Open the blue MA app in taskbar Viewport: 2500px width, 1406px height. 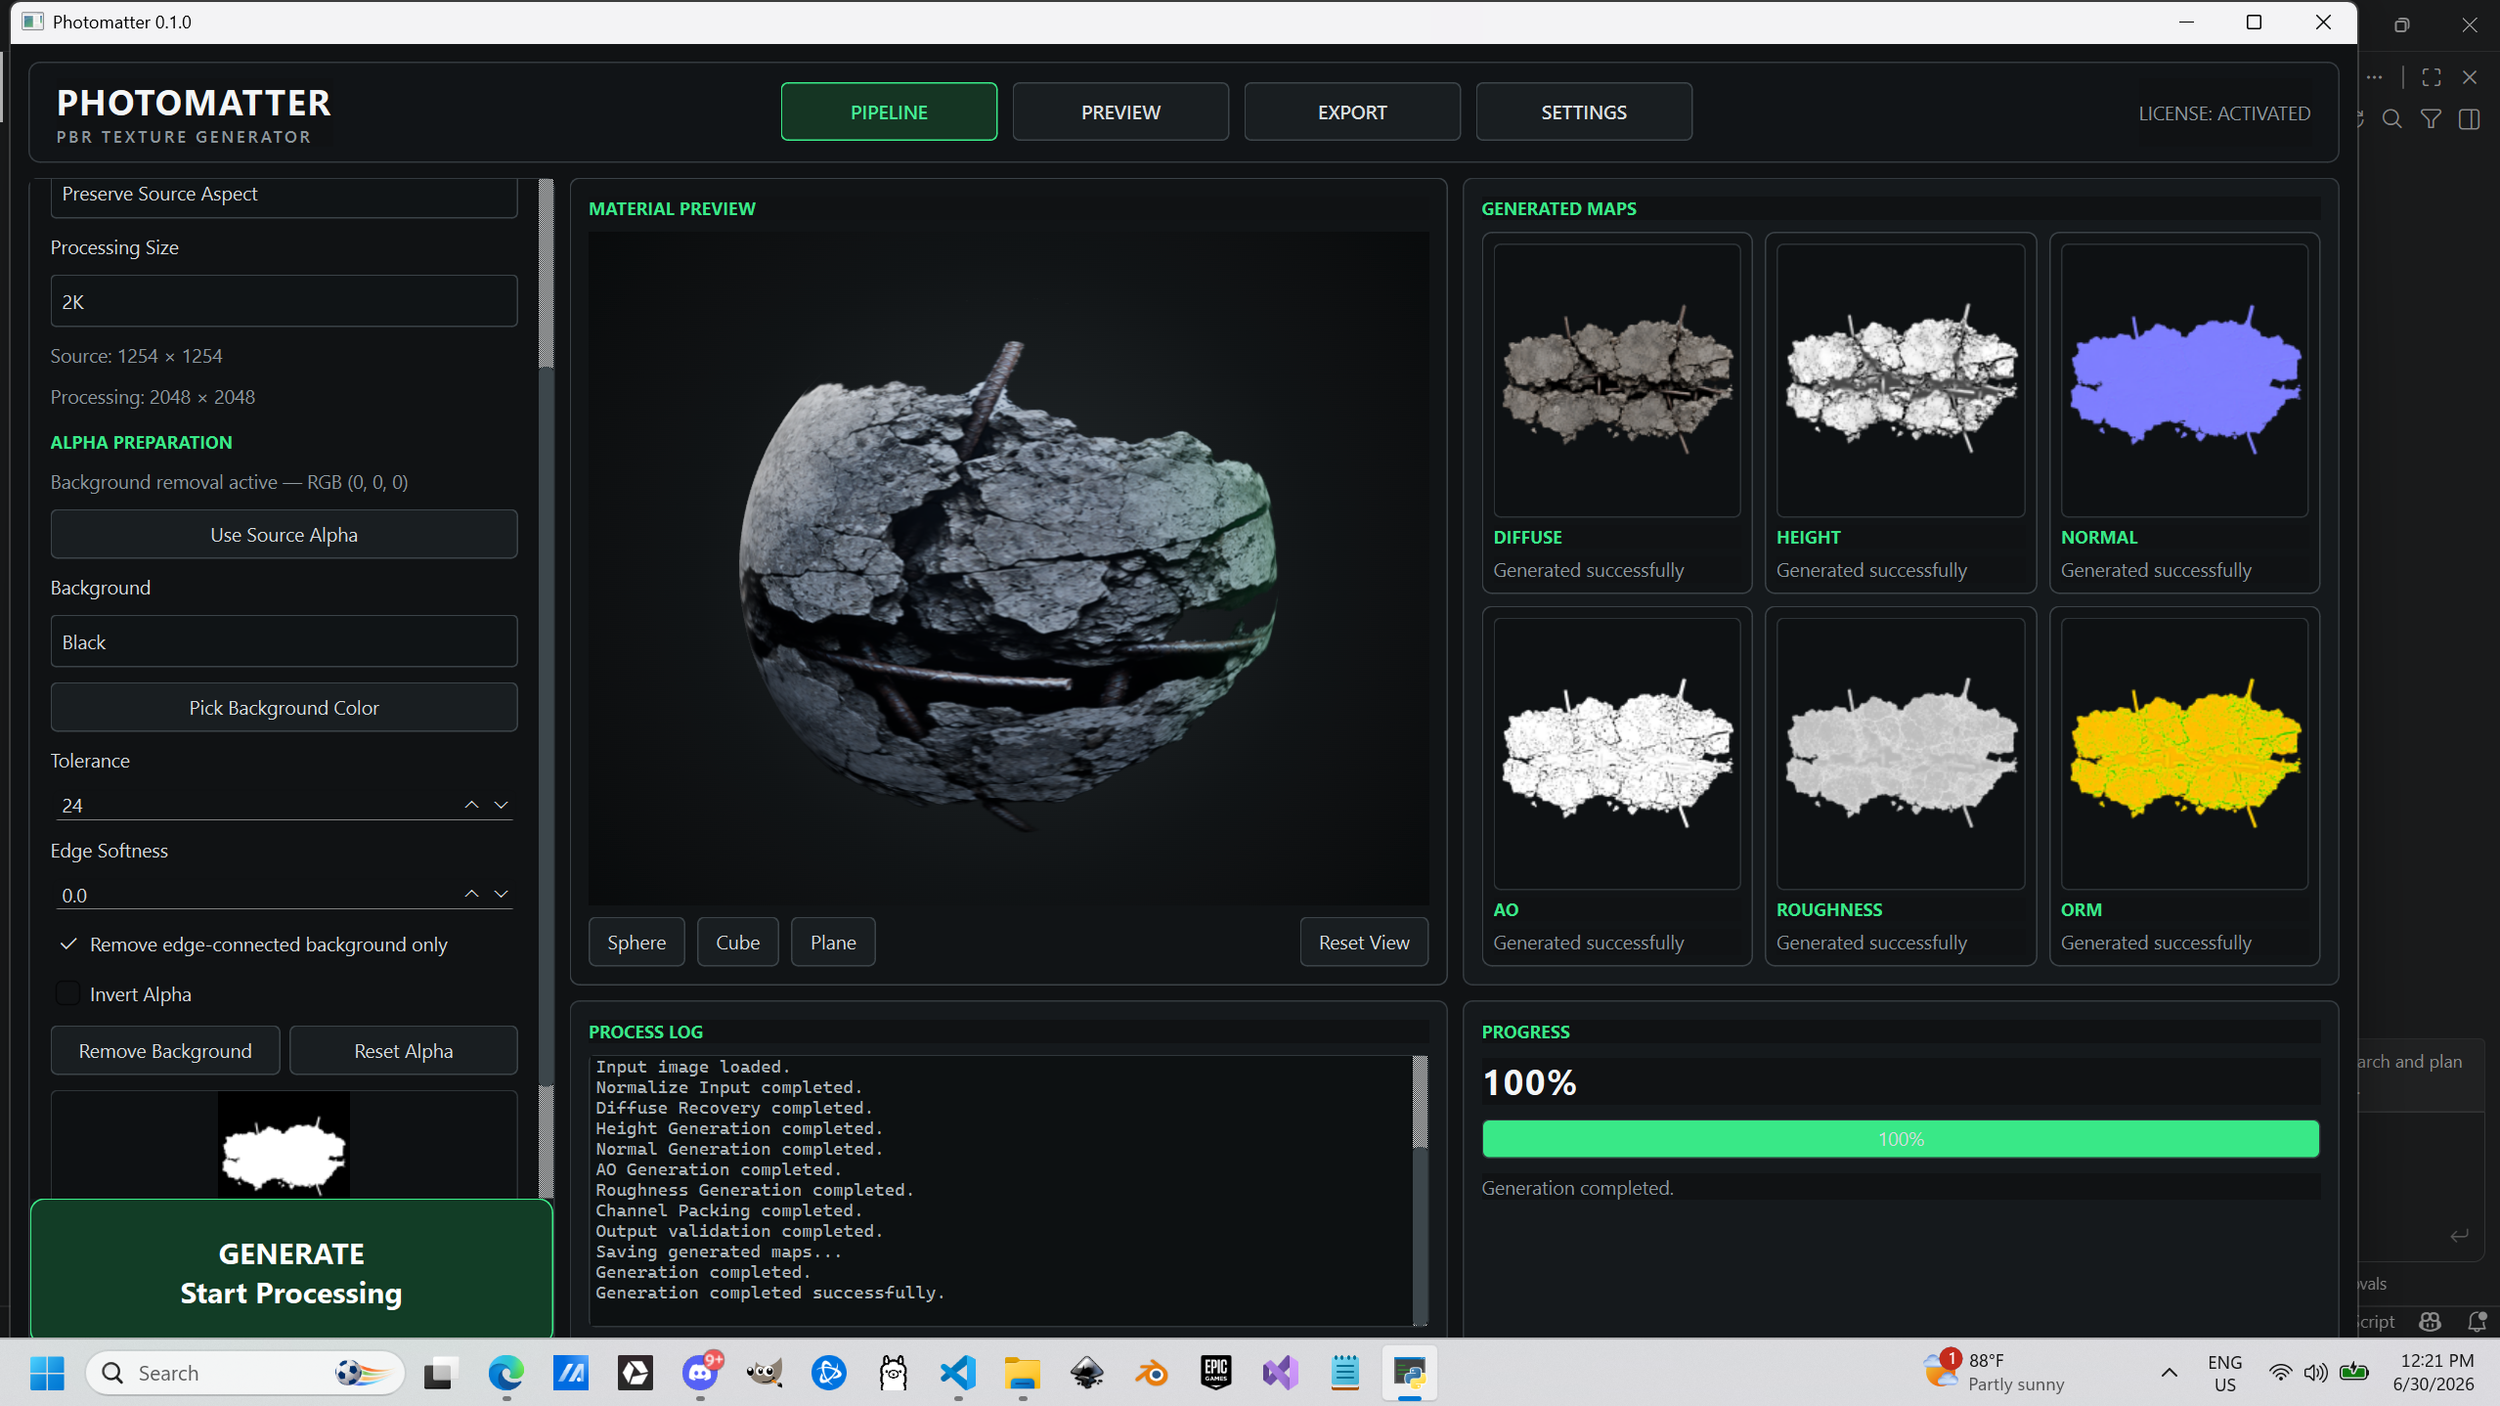tap(571, 1373)
